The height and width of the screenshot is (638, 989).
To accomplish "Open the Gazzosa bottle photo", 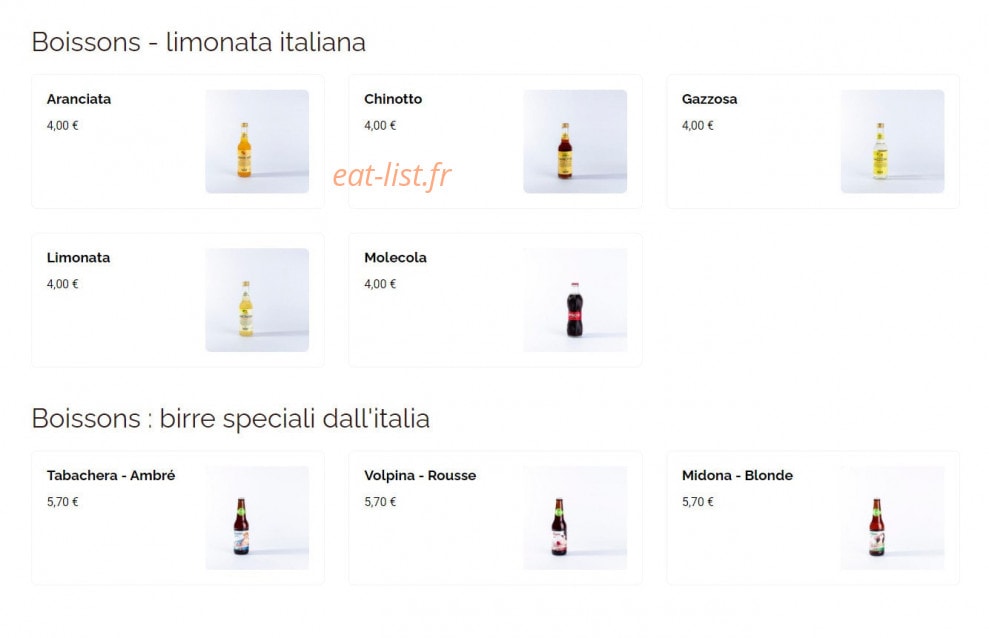I will [x=892, y=141].
